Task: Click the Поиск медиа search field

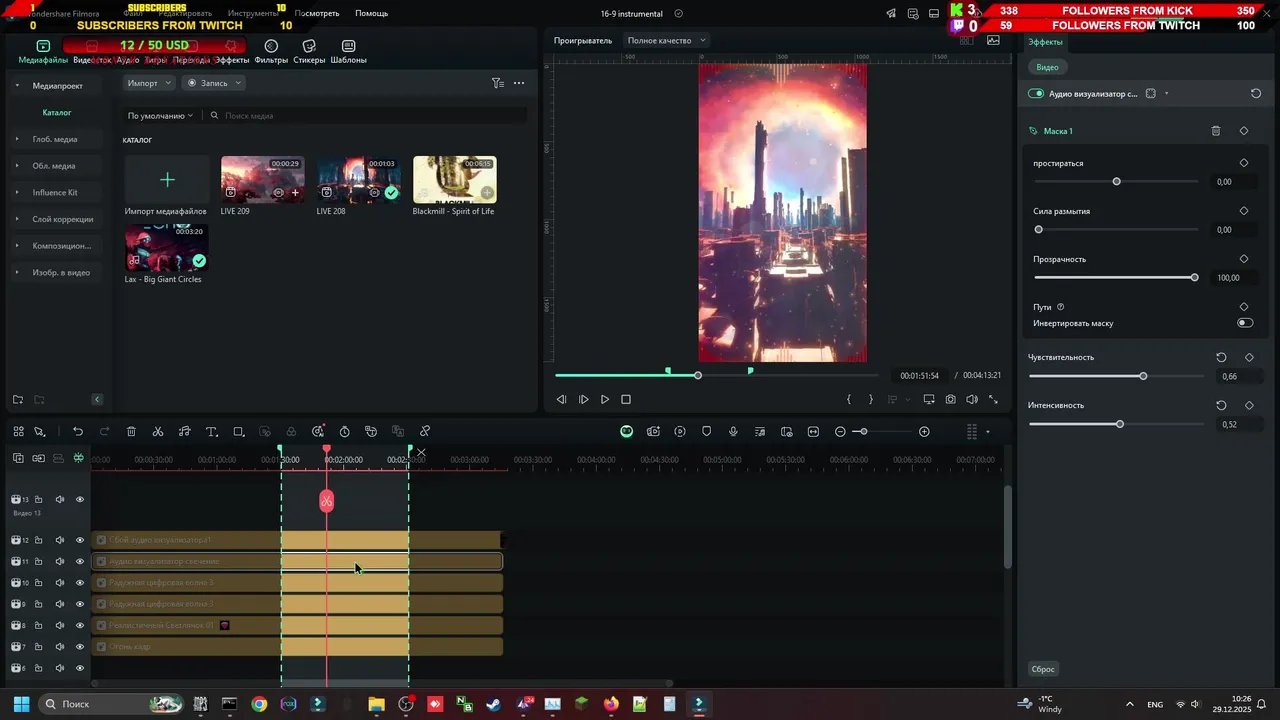Action: click(368, 116)
